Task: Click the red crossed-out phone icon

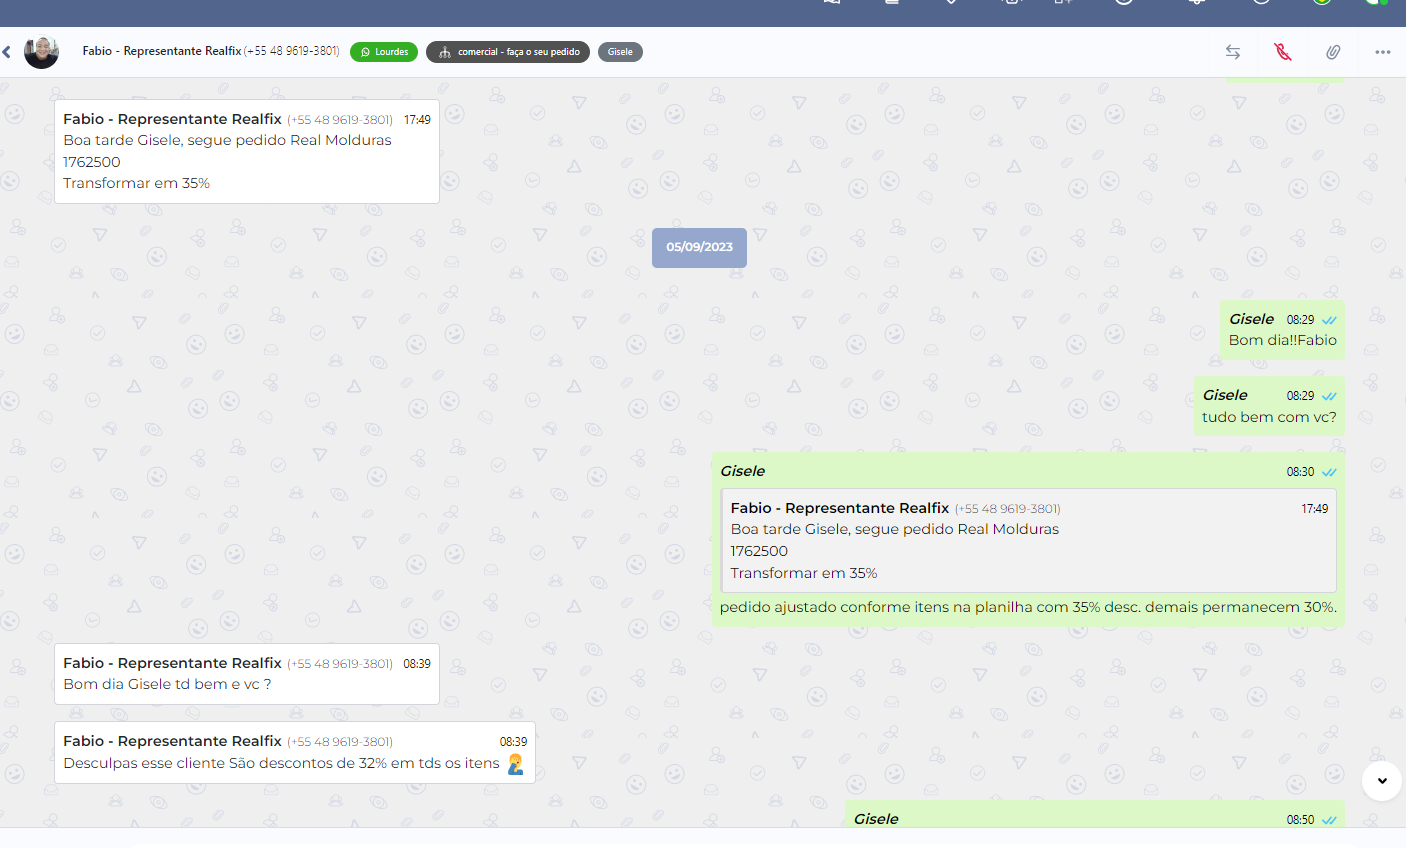Action: tap(1283, 52)
